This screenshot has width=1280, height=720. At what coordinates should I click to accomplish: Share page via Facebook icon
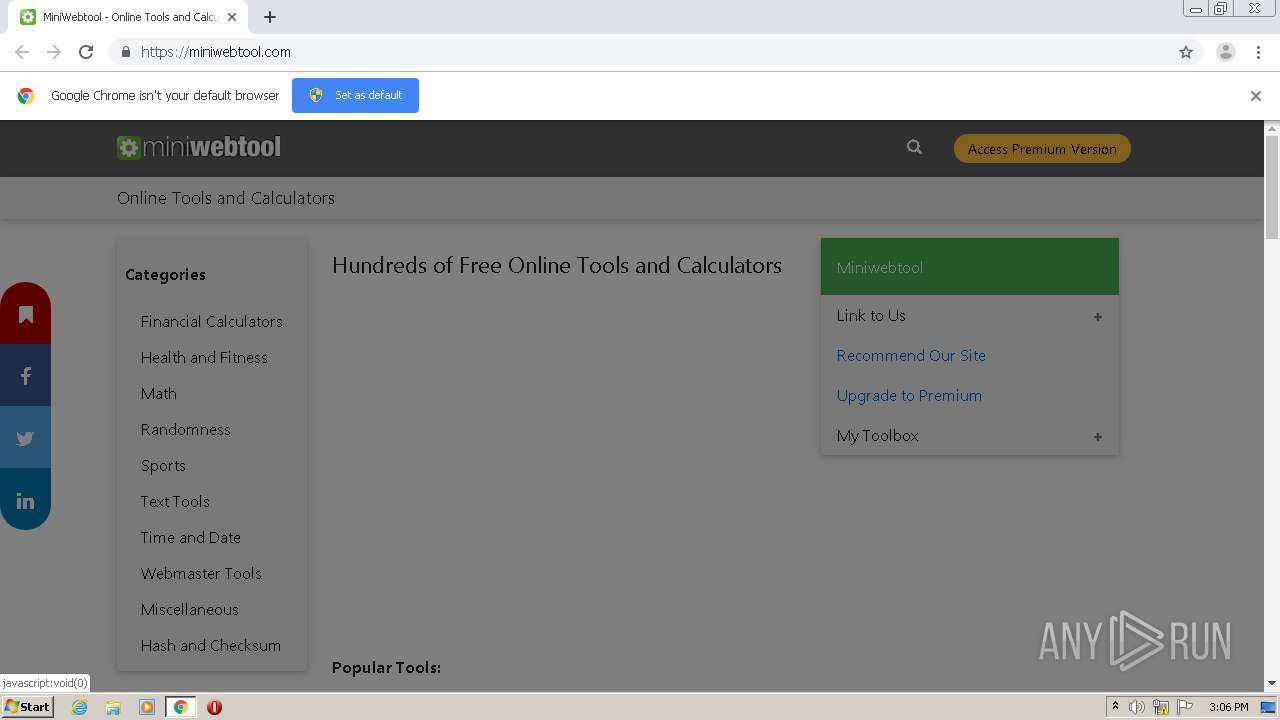point(25,376)
